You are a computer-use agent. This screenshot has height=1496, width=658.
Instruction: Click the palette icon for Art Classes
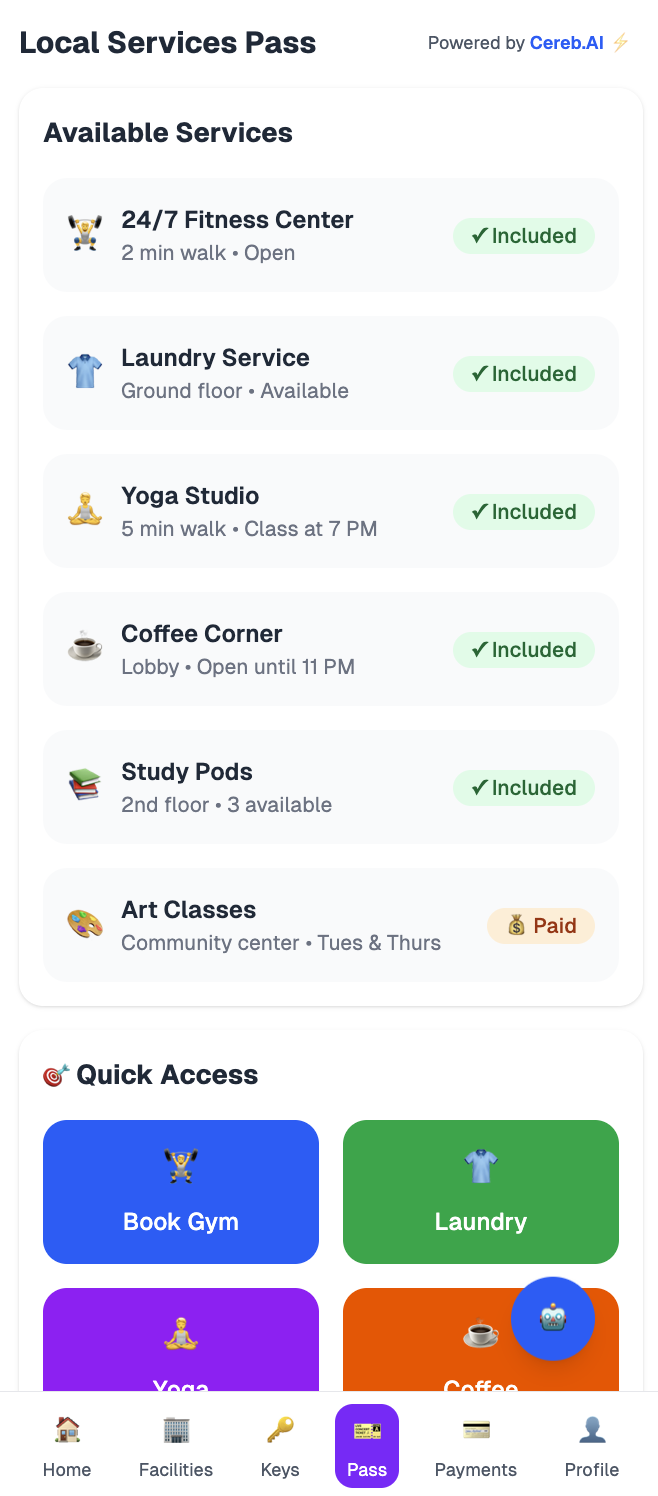point(85,925)
